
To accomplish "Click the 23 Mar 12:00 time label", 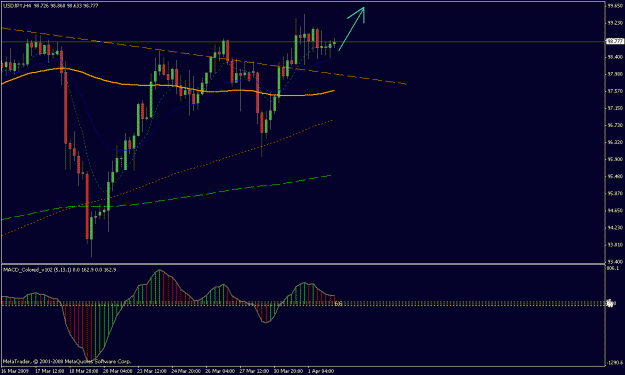I will (152, 371).
